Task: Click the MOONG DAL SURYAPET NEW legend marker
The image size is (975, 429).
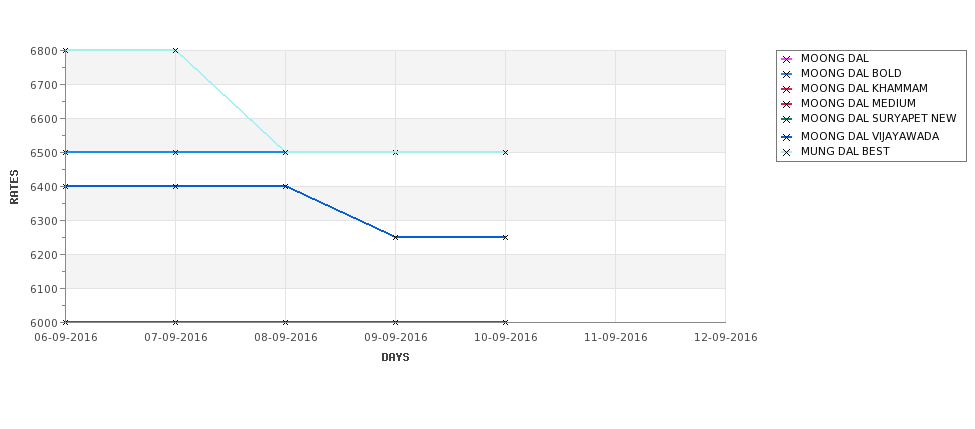Action: tap(787, 119)
